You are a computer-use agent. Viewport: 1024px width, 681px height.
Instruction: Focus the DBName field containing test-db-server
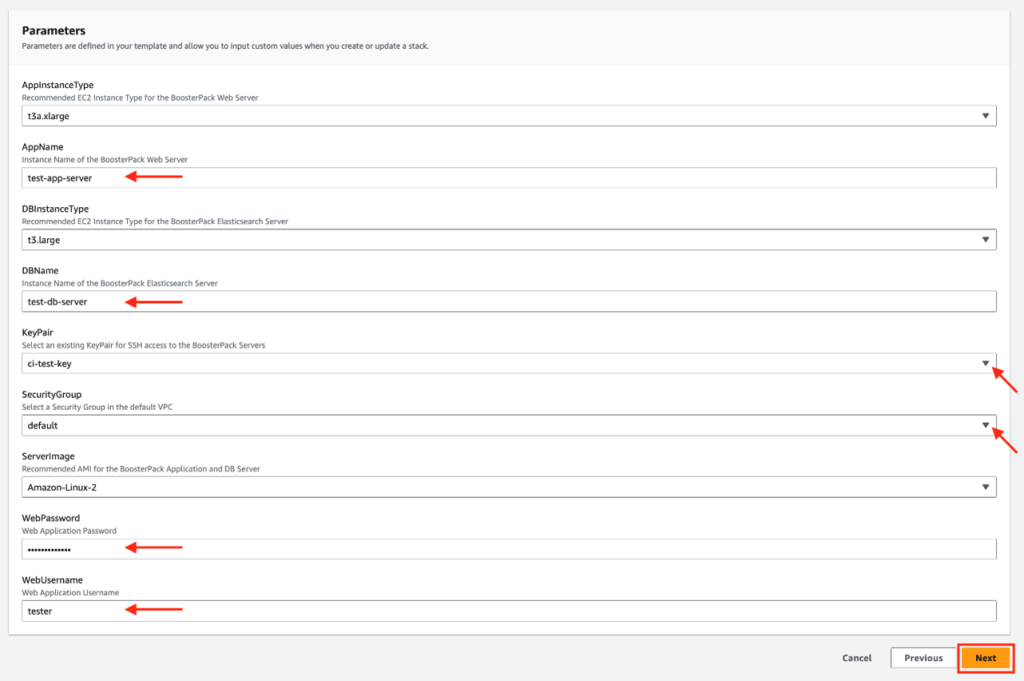pos(508,302)
